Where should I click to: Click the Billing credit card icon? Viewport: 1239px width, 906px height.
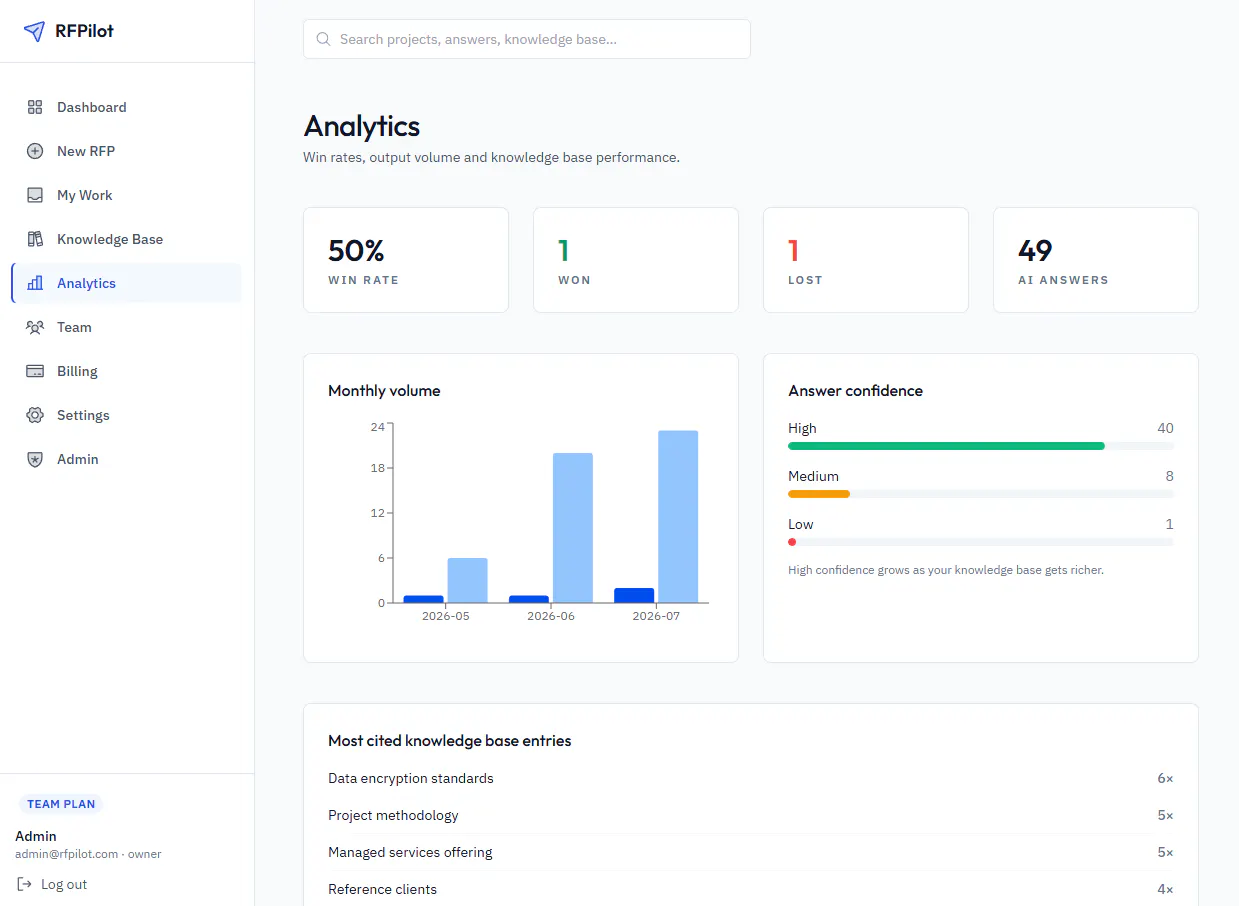[x=35, y=371]
